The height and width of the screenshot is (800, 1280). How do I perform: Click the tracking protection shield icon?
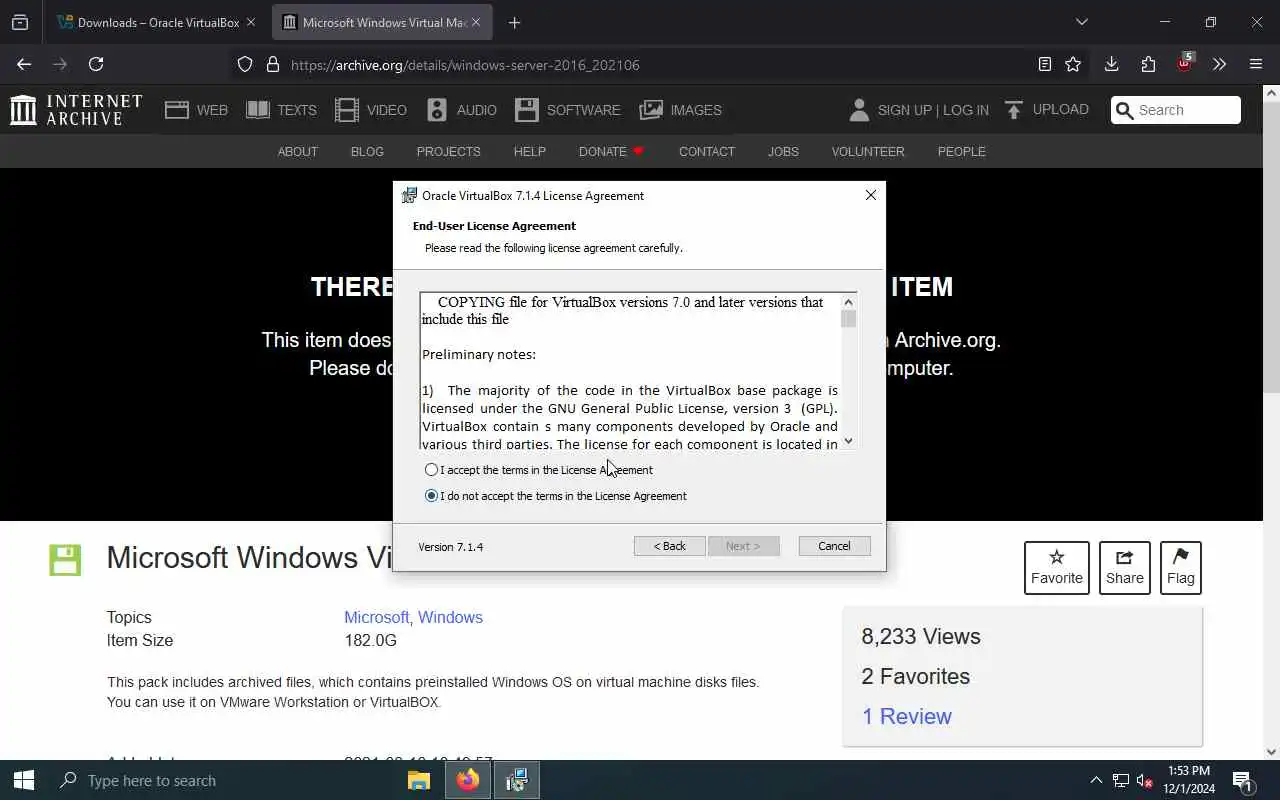245,64
